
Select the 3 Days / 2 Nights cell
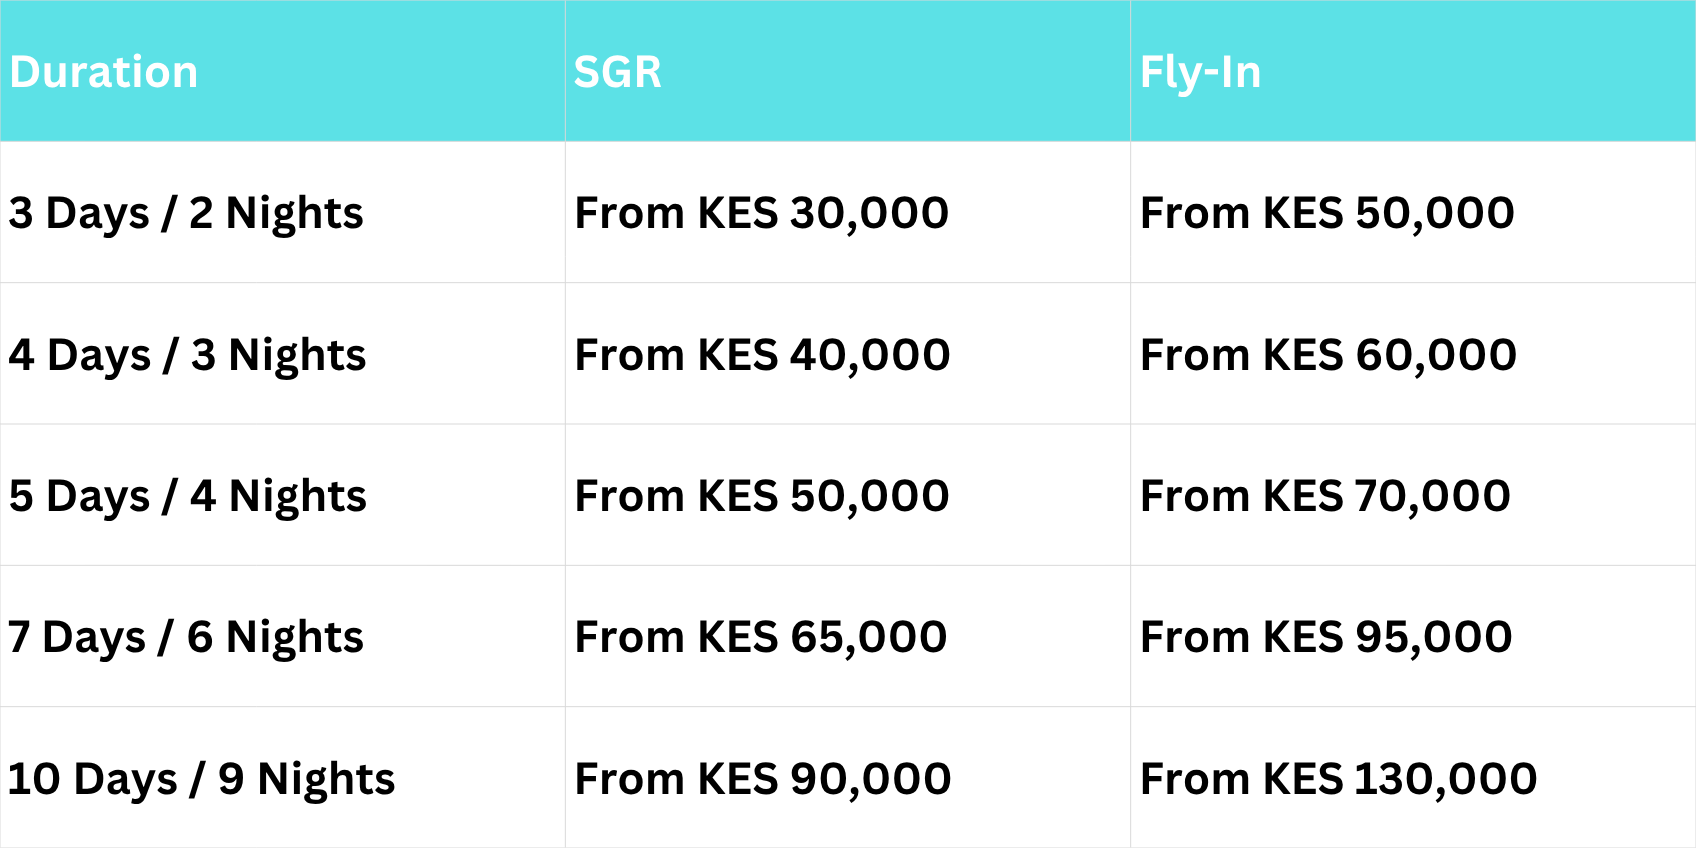pos(186,213)
